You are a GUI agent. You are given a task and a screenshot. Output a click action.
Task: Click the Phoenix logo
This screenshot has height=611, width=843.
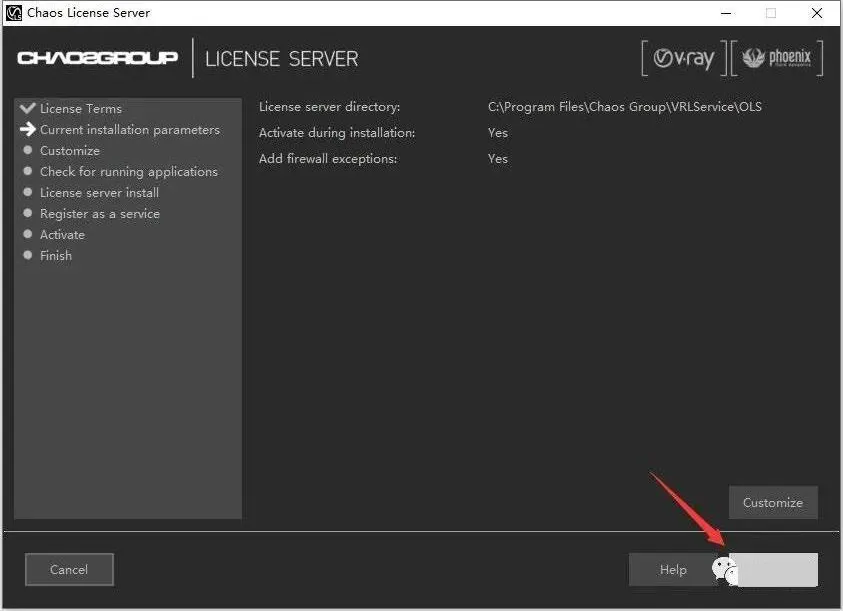[x=777, y=58]
